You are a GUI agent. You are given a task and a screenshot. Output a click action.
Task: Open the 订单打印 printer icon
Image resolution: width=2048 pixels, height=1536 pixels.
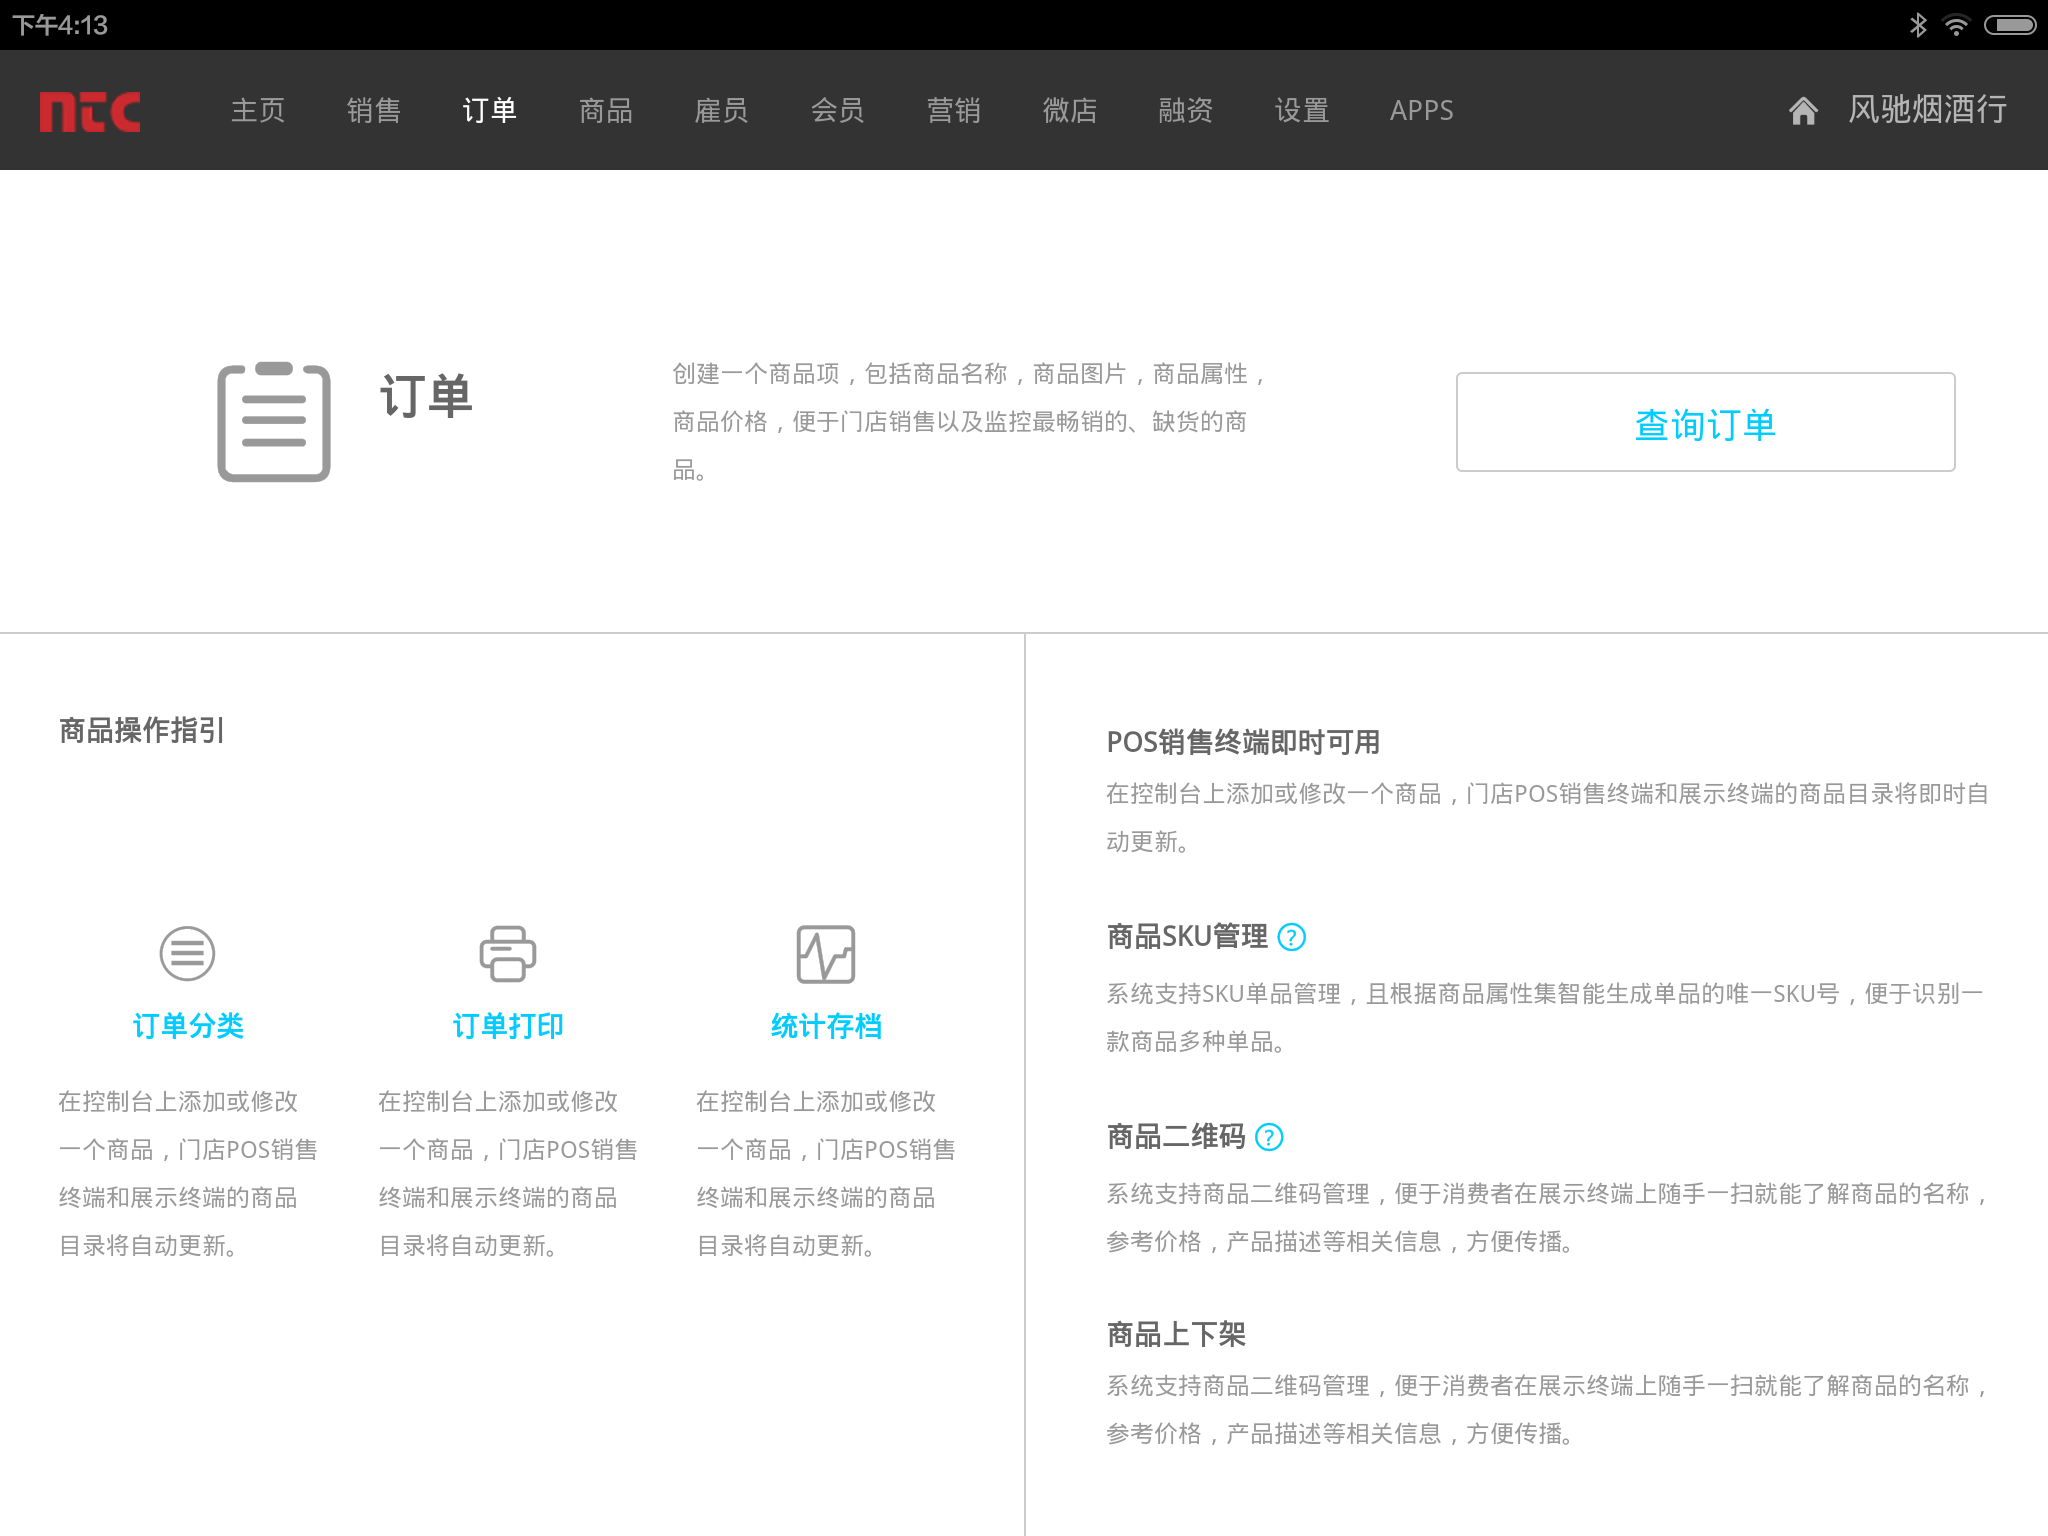[507, 953]
